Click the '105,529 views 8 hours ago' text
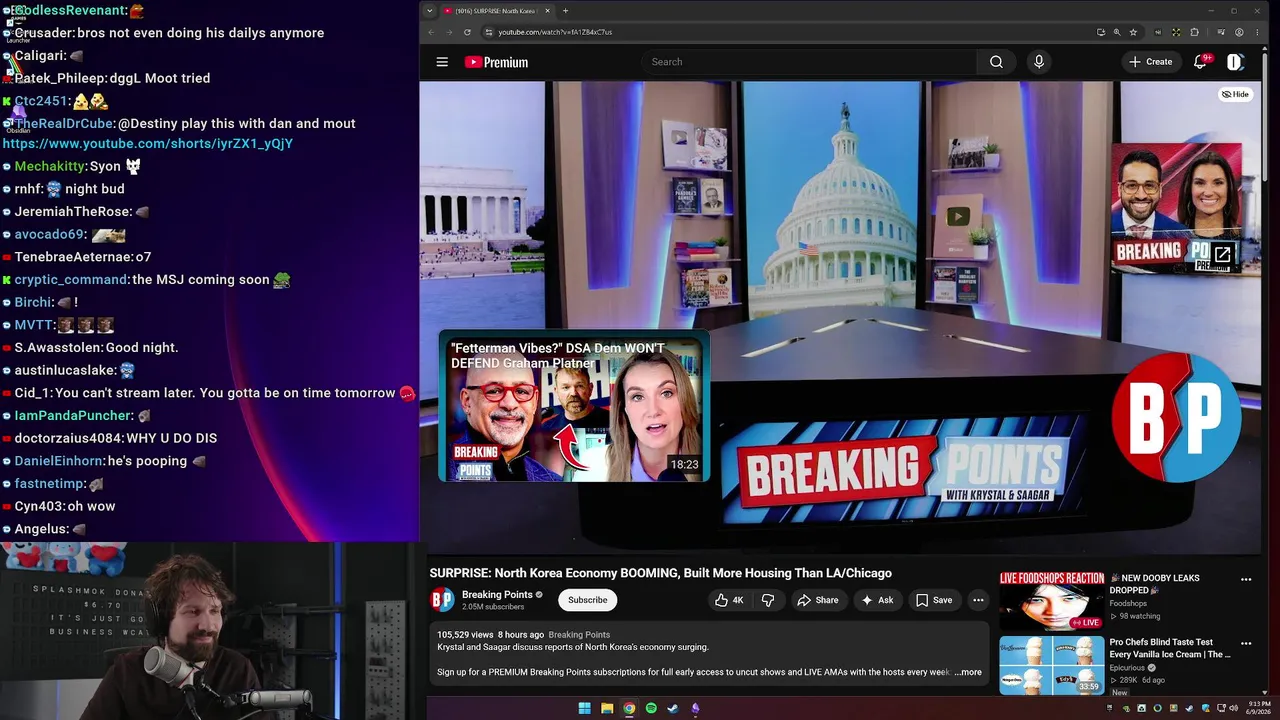Image resolution: width=1280 pixels, height=720 pixels. coord(490,635)
